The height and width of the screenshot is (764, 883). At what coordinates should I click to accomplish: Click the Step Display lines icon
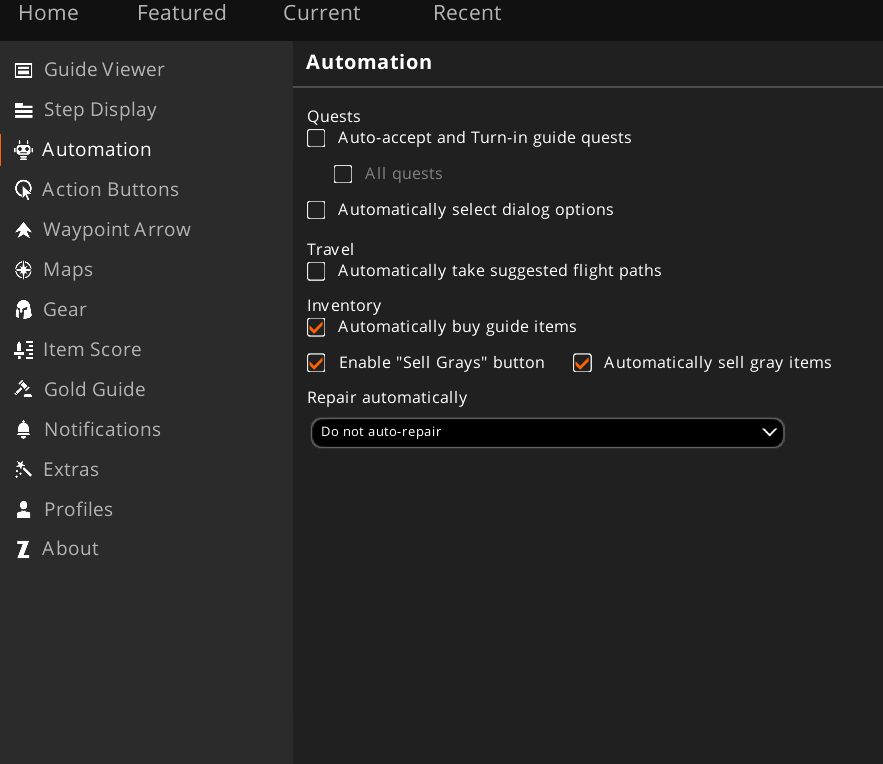[x=23, y=110]
